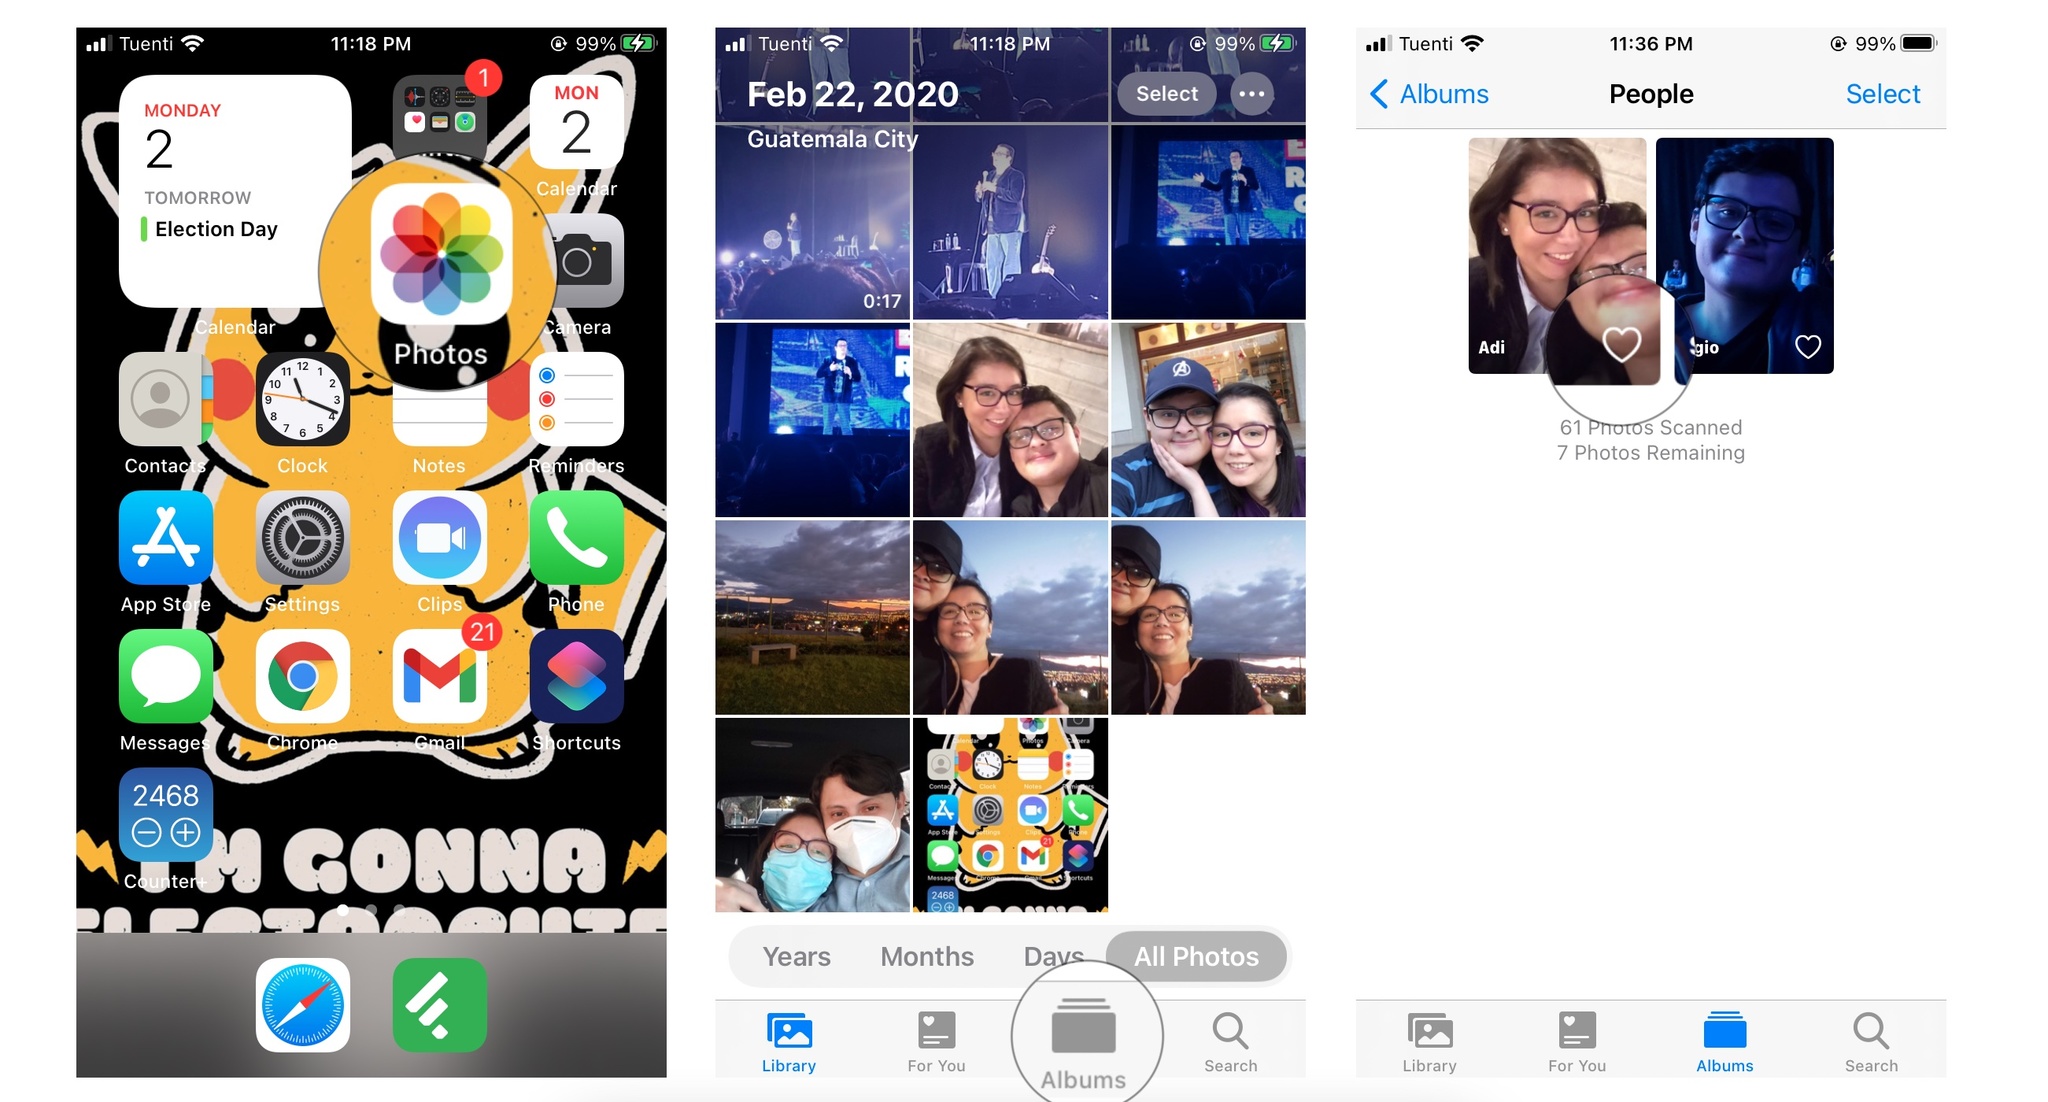This screenshot has width=2048, height=1102.
Task: Switch to Months view in Photos
Action: click(928, 957)
